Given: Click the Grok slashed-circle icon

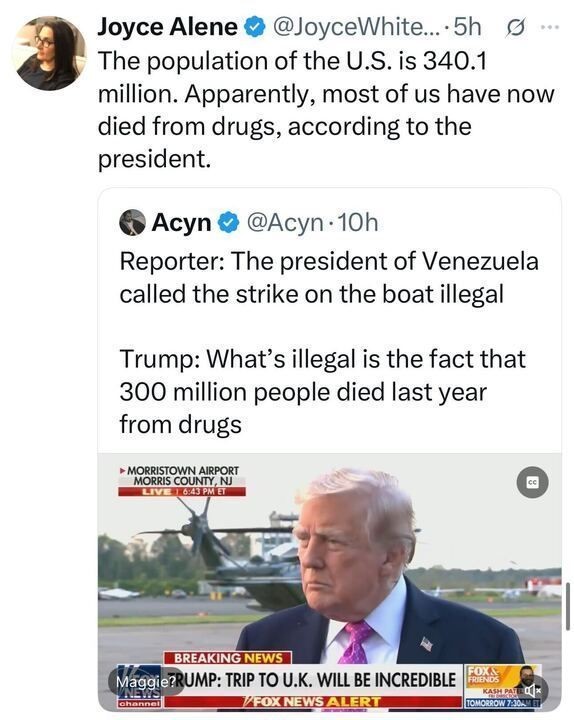Looking at the screenshot, I should point(515,28).
